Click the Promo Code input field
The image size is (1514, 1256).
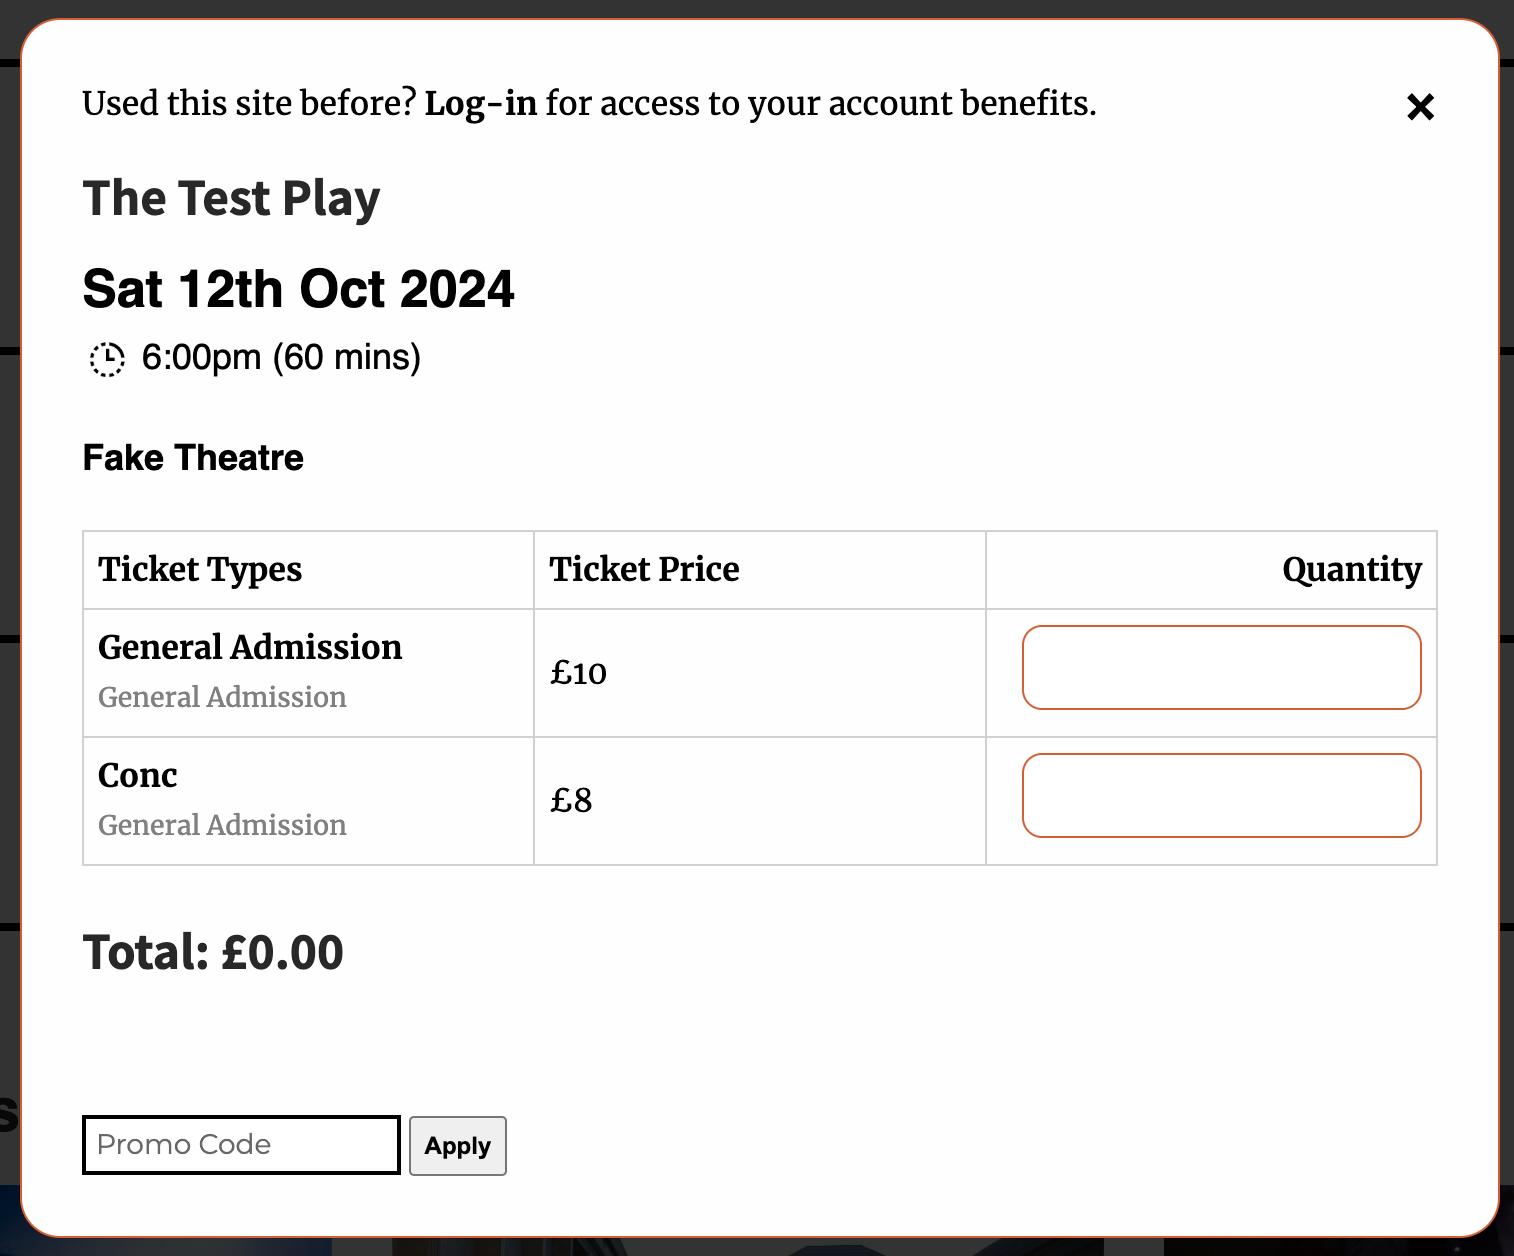point(240,1145)
